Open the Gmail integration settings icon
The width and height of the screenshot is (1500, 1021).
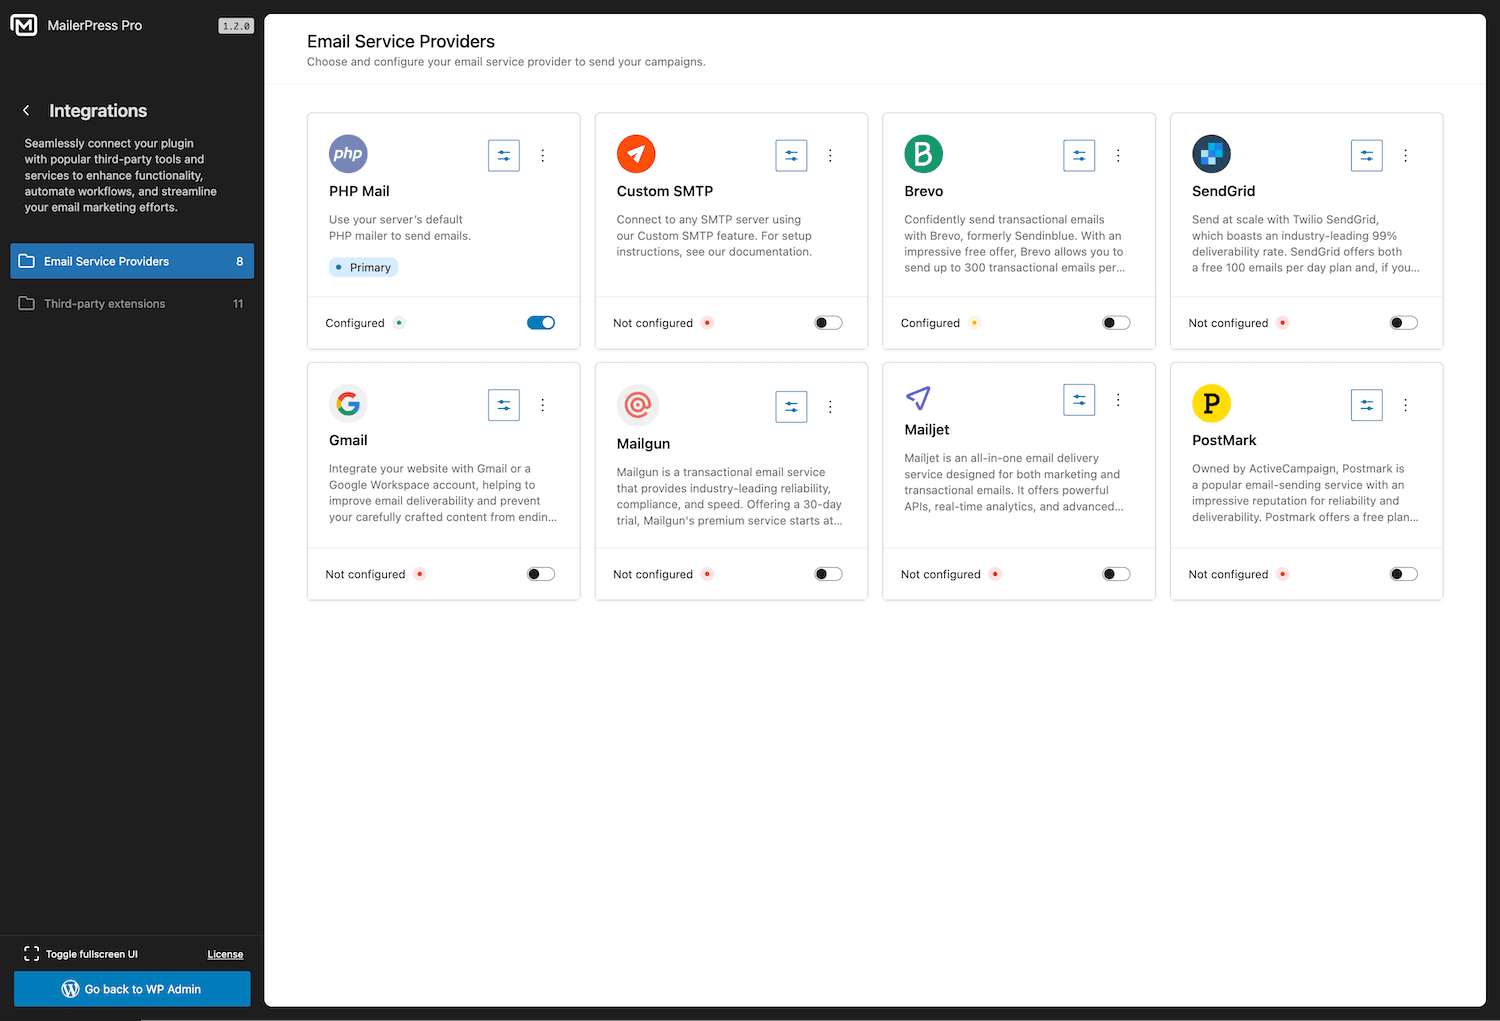coord(503,404)
